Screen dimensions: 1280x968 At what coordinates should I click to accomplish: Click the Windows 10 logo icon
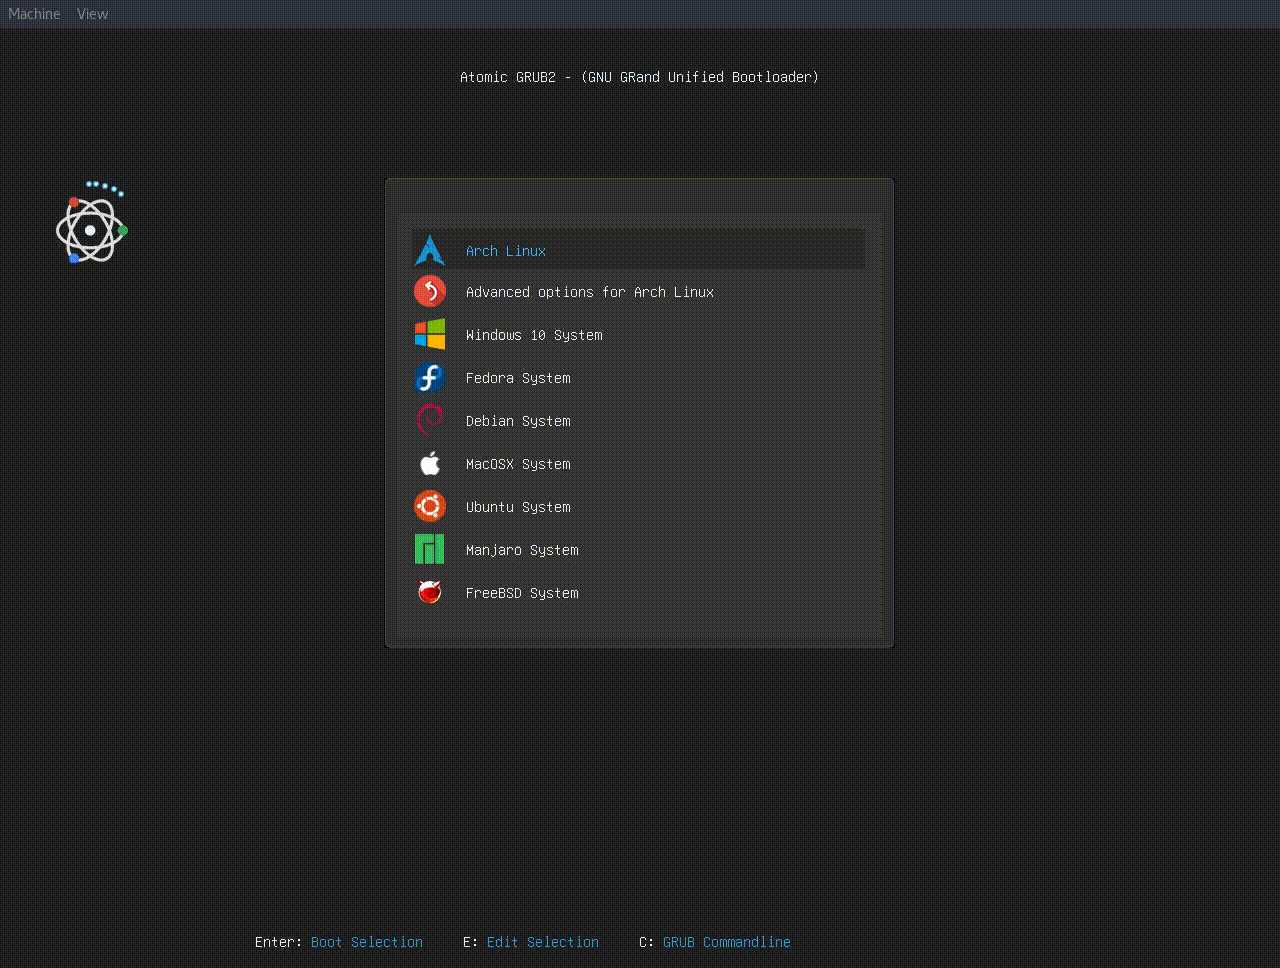point(429,334)
